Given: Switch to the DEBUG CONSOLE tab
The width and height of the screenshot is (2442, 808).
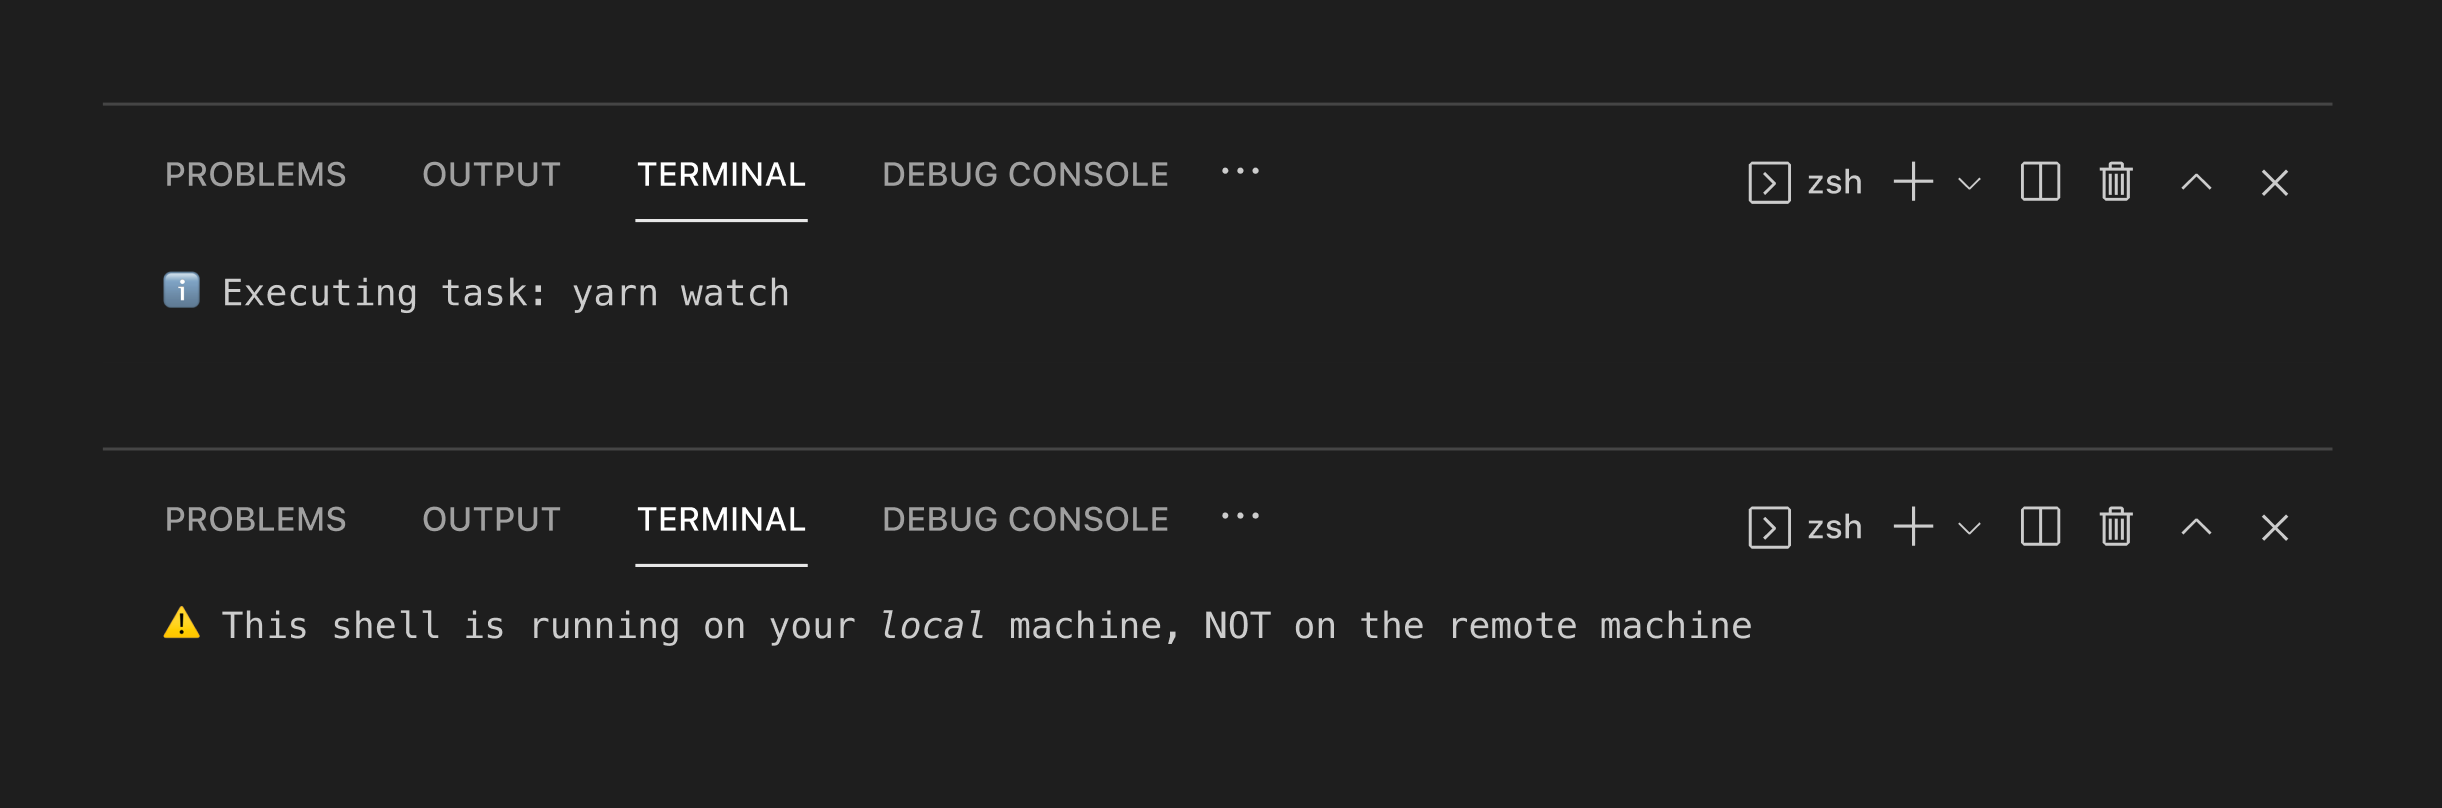Looking at the screenshot, I should [1024, 175].
